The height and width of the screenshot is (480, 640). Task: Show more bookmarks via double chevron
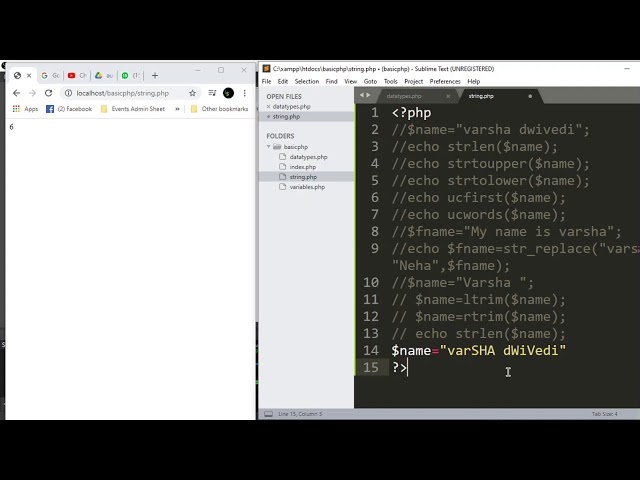pos(177,109)
